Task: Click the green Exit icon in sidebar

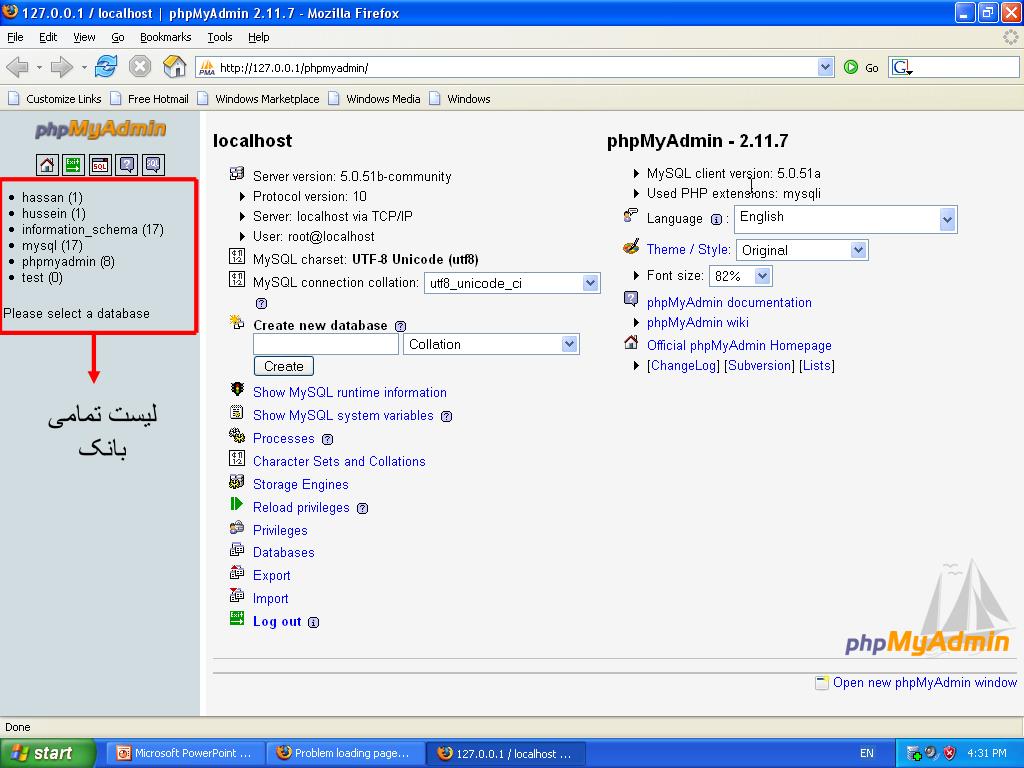Action: coord(73,165)
